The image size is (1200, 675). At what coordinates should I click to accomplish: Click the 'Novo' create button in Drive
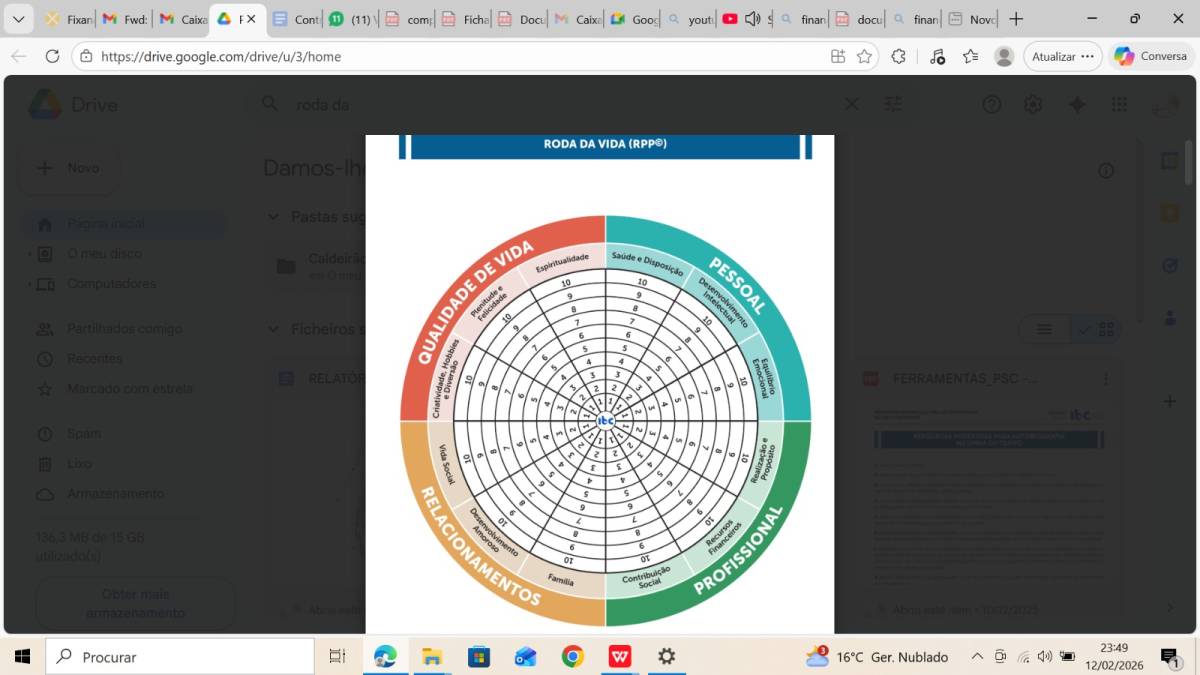click(x=69, y=168)
